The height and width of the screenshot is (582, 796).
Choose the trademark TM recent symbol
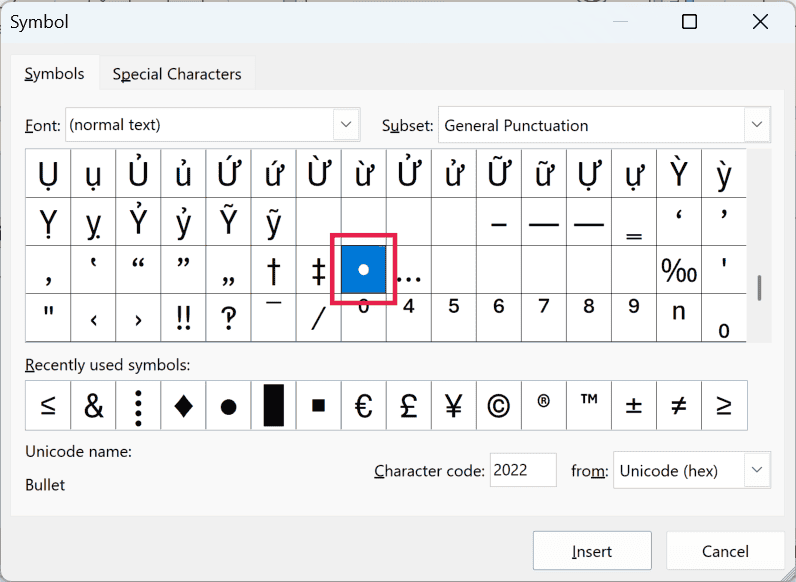point(589,405)
